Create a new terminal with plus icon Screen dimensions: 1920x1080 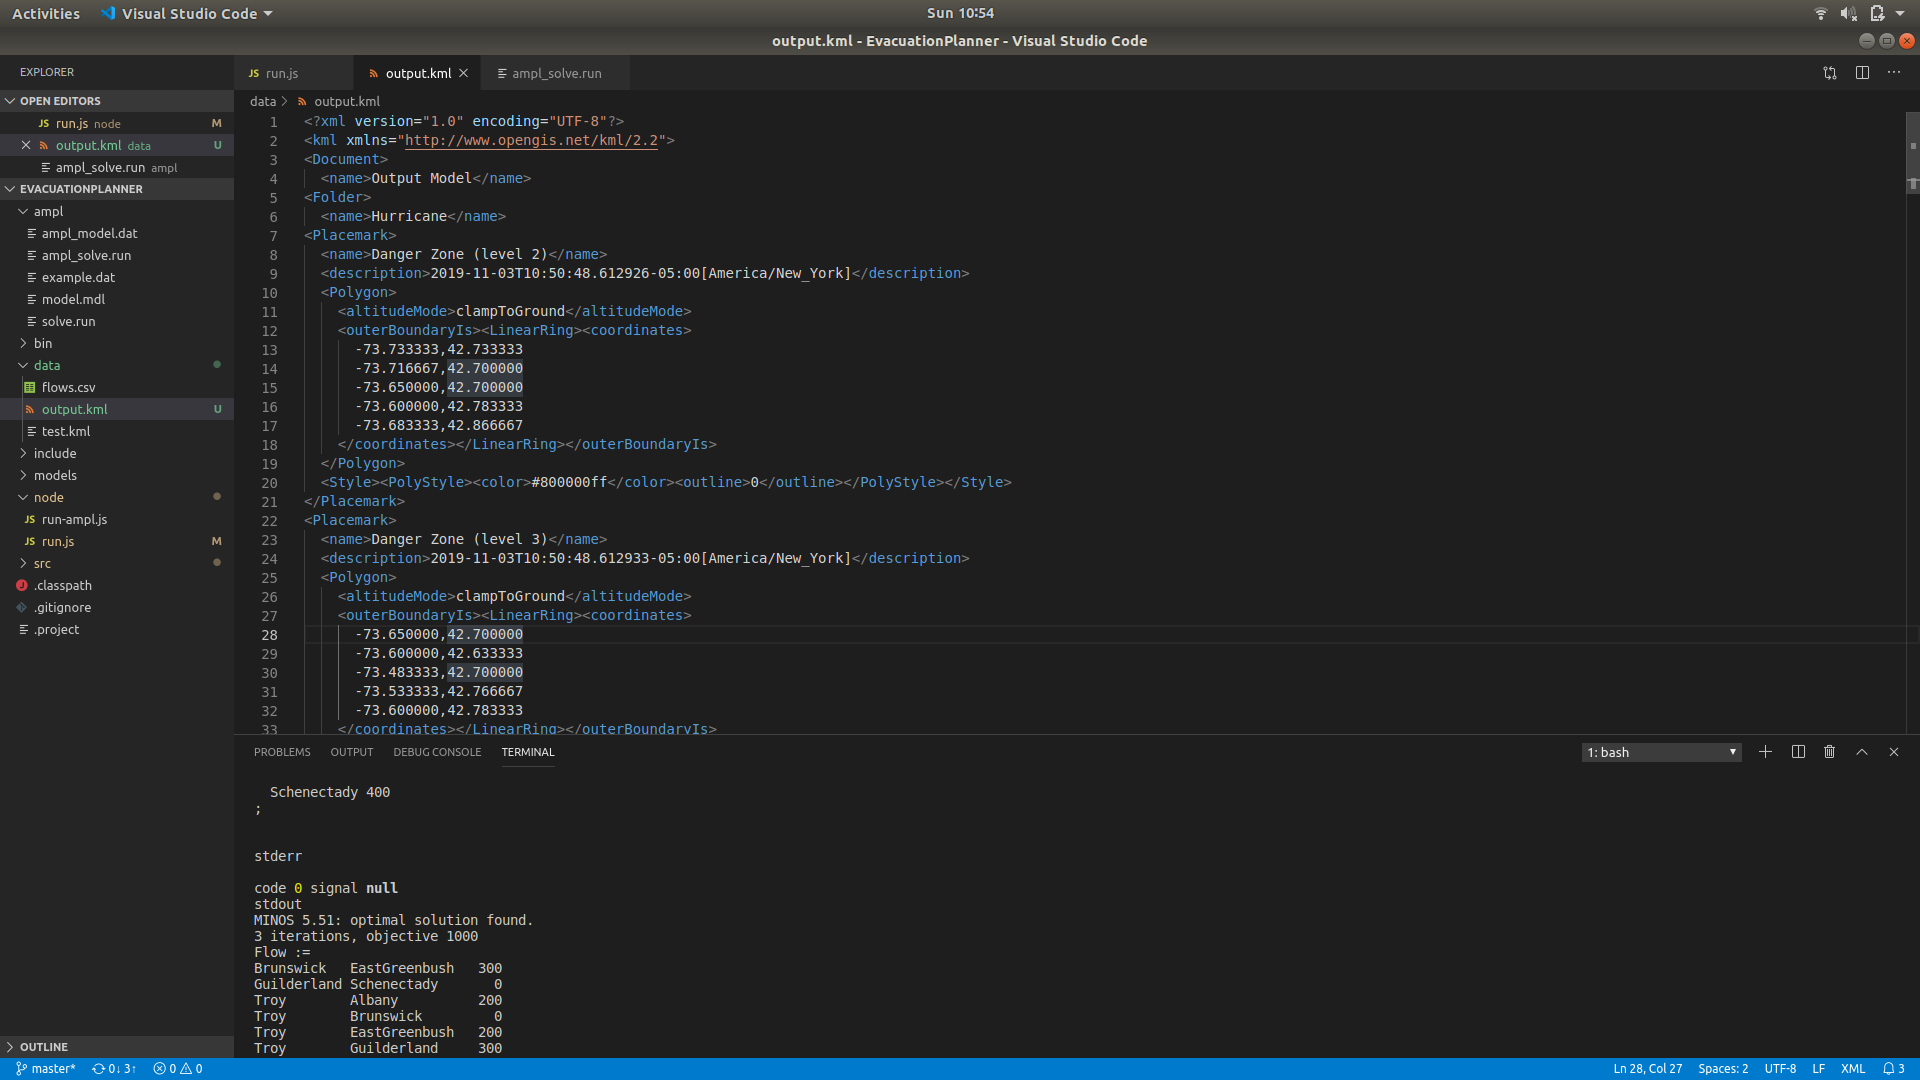click(x=1765, y=752)
